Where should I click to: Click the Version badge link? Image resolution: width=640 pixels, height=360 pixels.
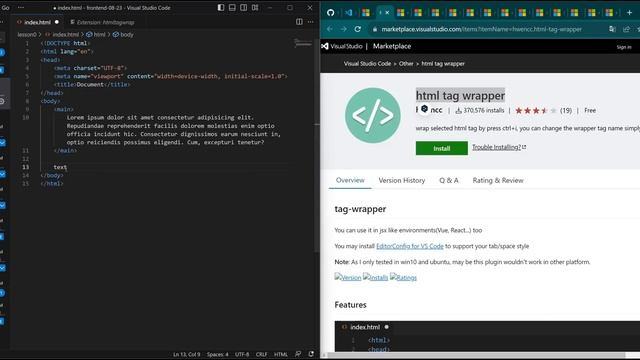coord(348,277)
